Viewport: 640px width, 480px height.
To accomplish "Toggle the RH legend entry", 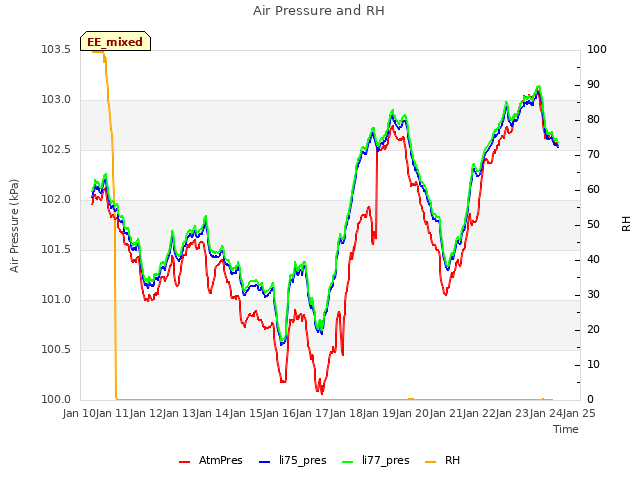I will point(442,460).
